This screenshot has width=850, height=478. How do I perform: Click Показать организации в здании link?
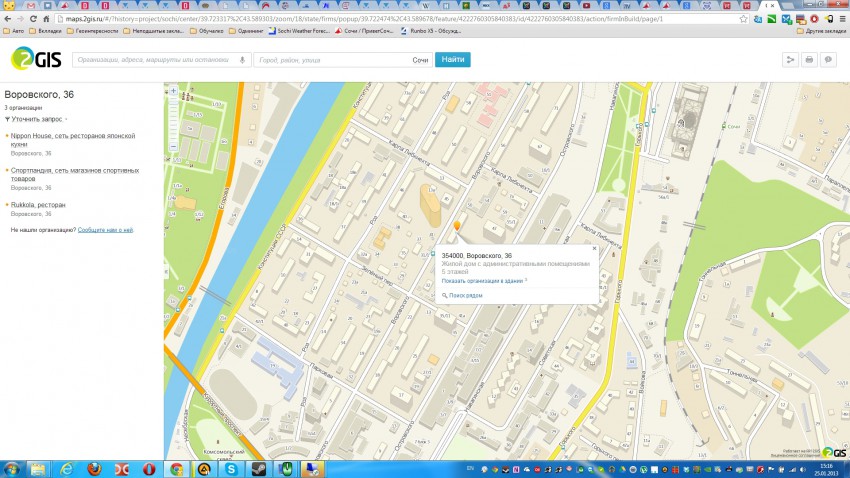click(x=484, y=280)
